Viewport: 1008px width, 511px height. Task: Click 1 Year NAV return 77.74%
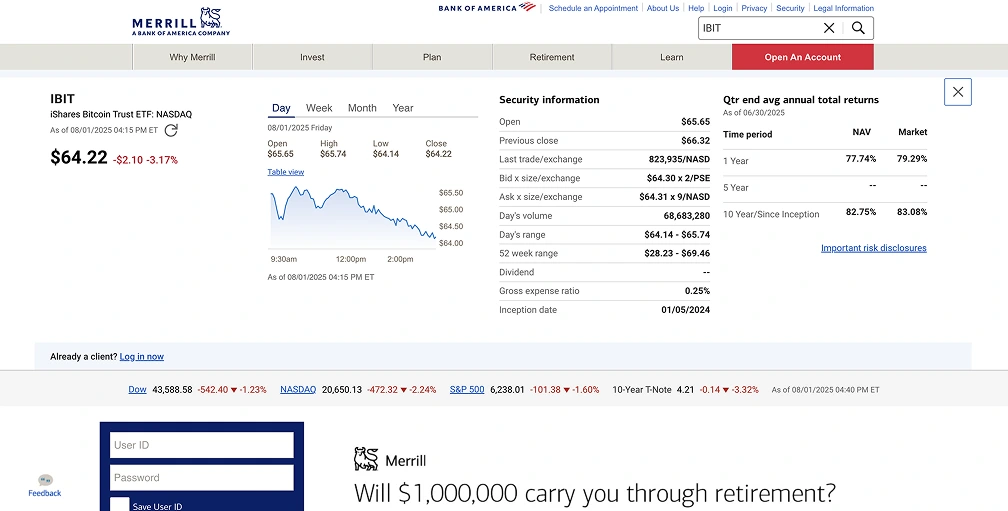(861, 159)
